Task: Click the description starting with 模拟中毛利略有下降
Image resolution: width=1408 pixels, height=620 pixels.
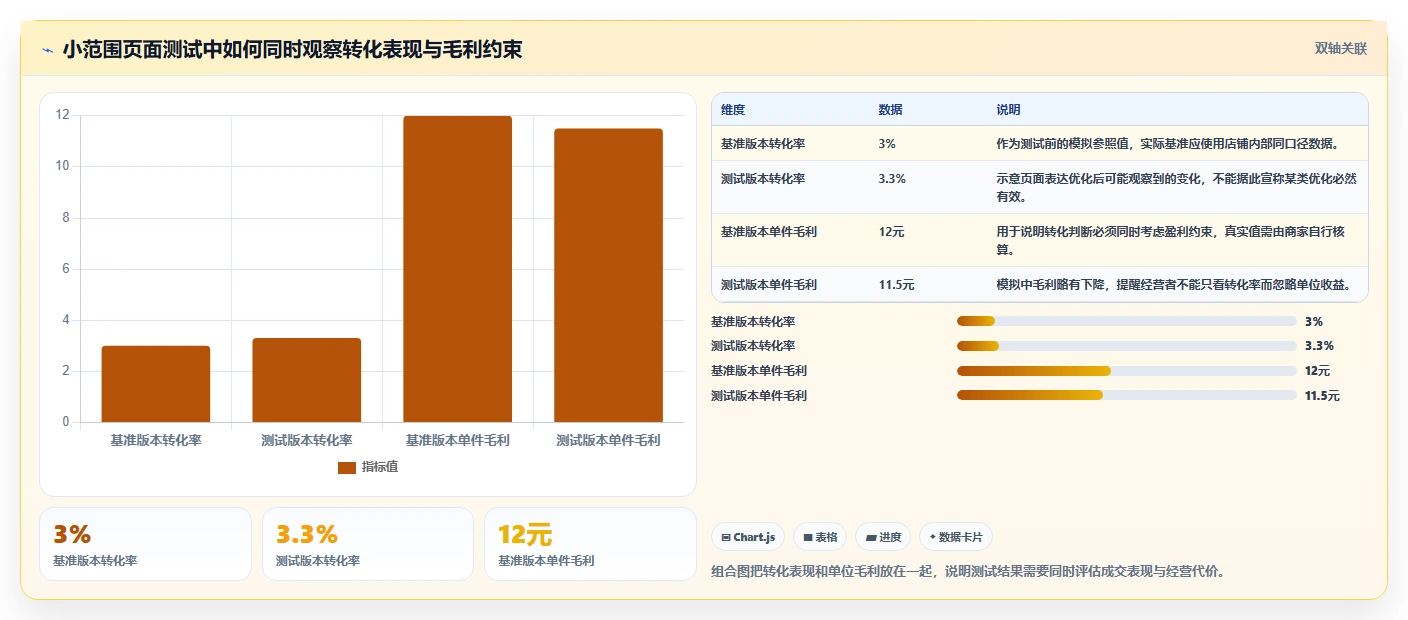Action: coord(1175,285)
